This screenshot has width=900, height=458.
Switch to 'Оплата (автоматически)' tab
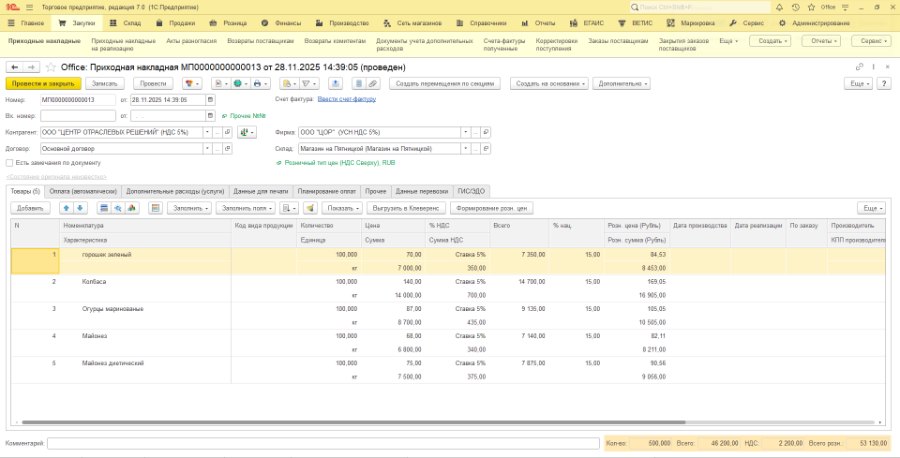click(83, 191)
